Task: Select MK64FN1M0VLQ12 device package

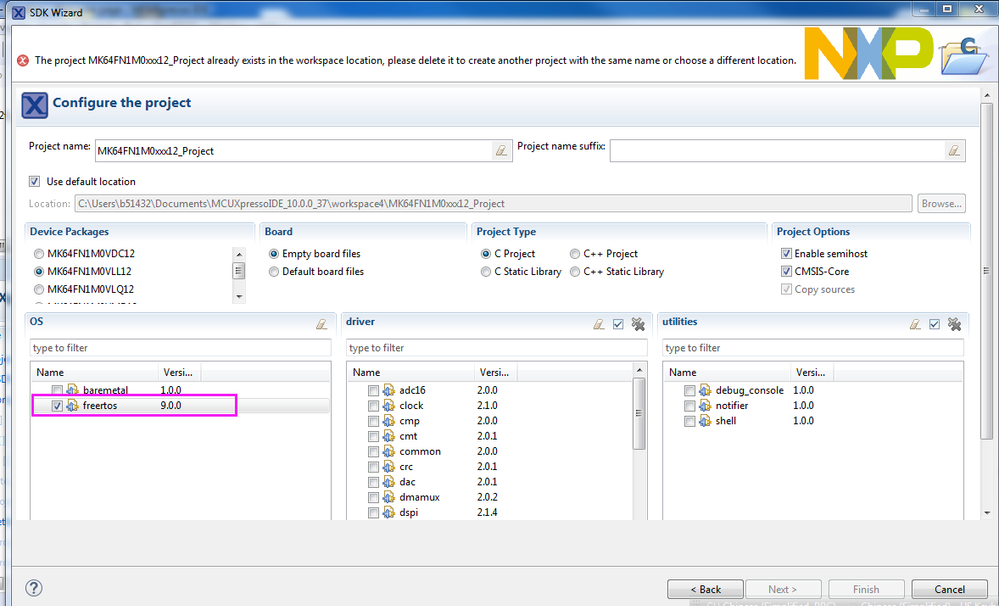Action: coord(39,289)
